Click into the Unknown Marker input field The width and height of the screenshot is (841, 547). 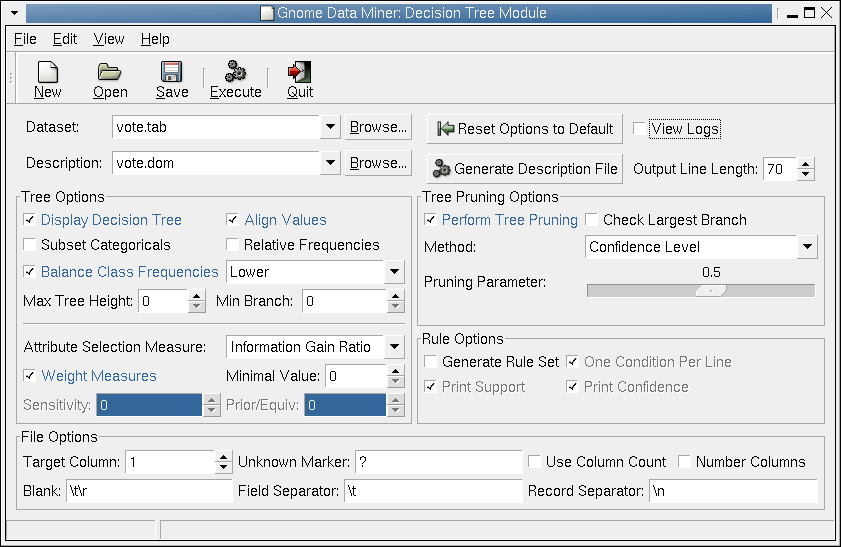(x=438, y=462)
